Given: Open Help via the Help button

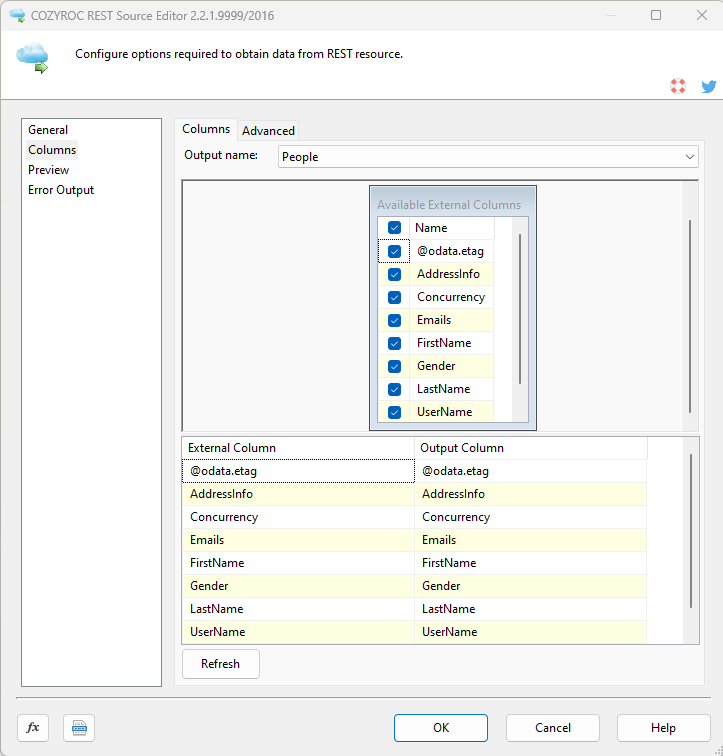Looking at the screenshot, I should (663, 728).
